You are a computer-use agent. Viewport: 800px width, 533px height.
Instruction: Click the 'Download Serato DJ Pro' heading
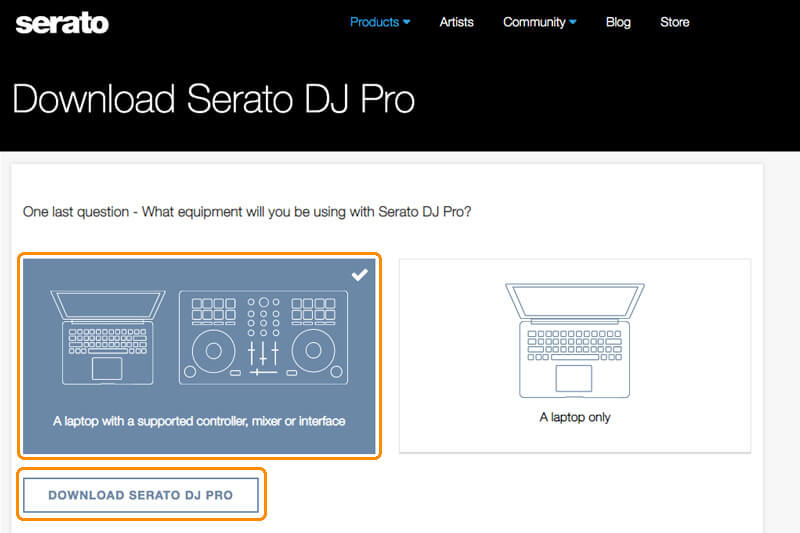pos(213,99)
